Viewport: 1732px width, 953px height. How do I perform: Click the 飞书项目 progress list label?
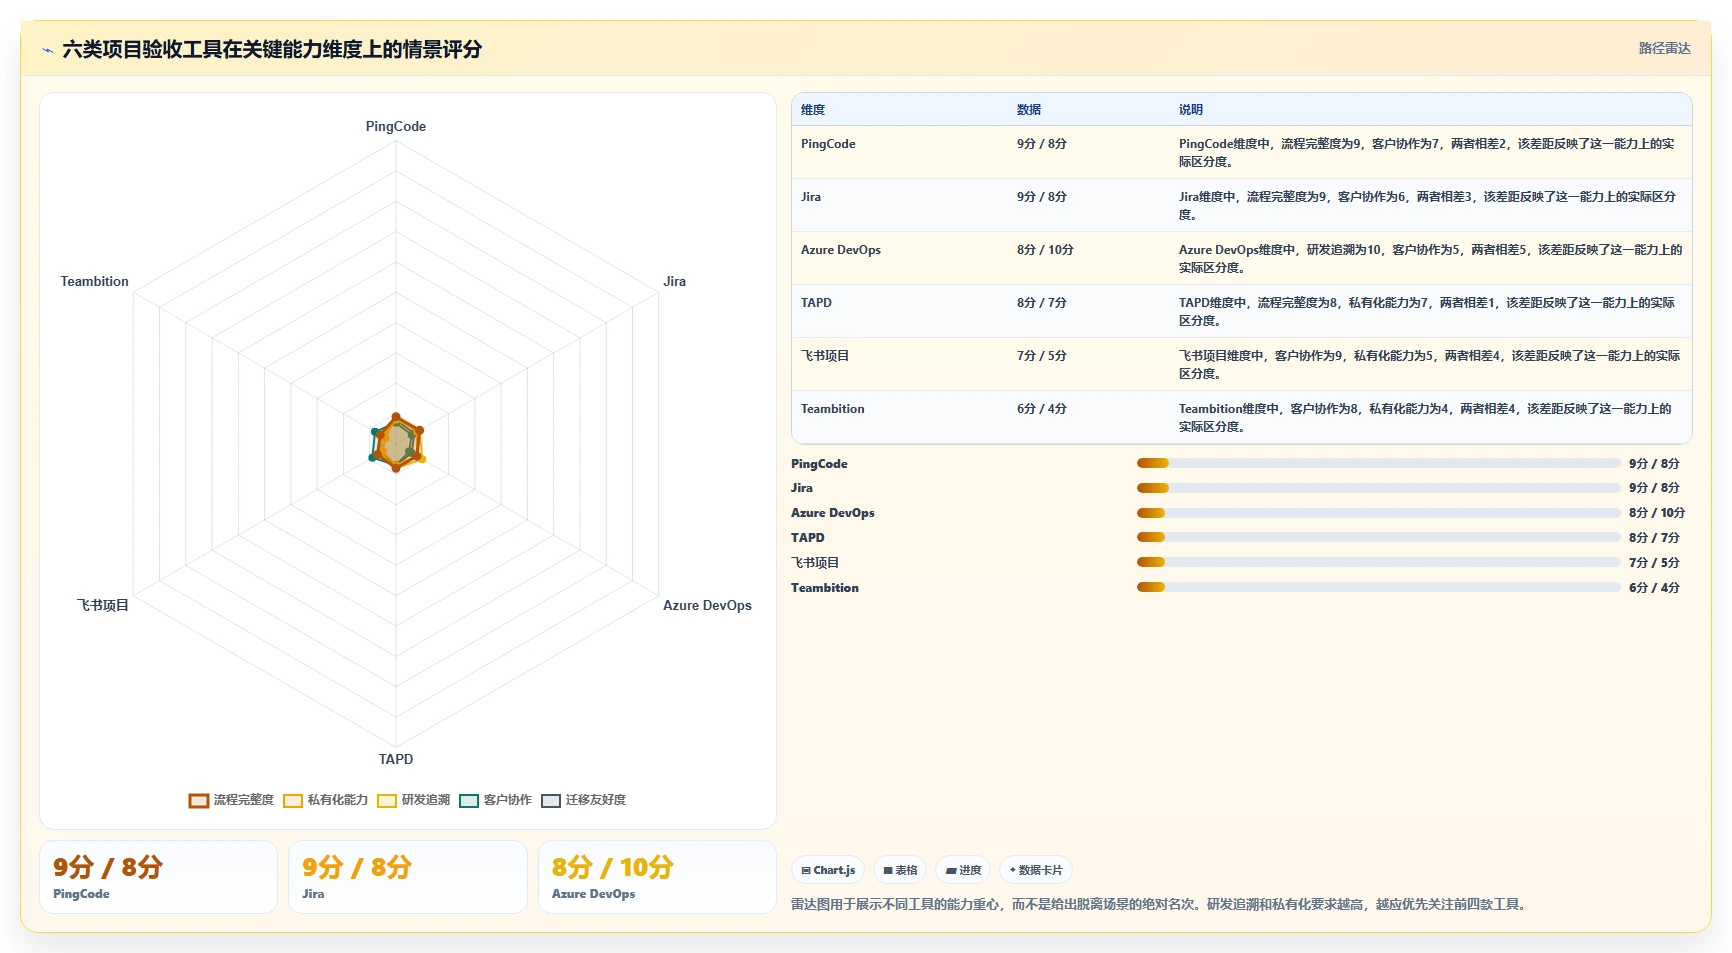[815, 563]
